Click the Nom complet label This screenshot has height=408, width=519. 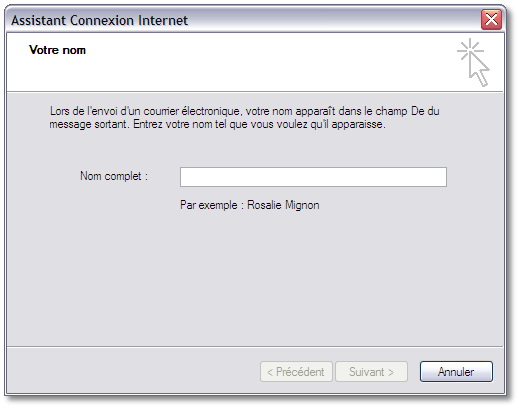pyautogui.click(x=114, y=176)
